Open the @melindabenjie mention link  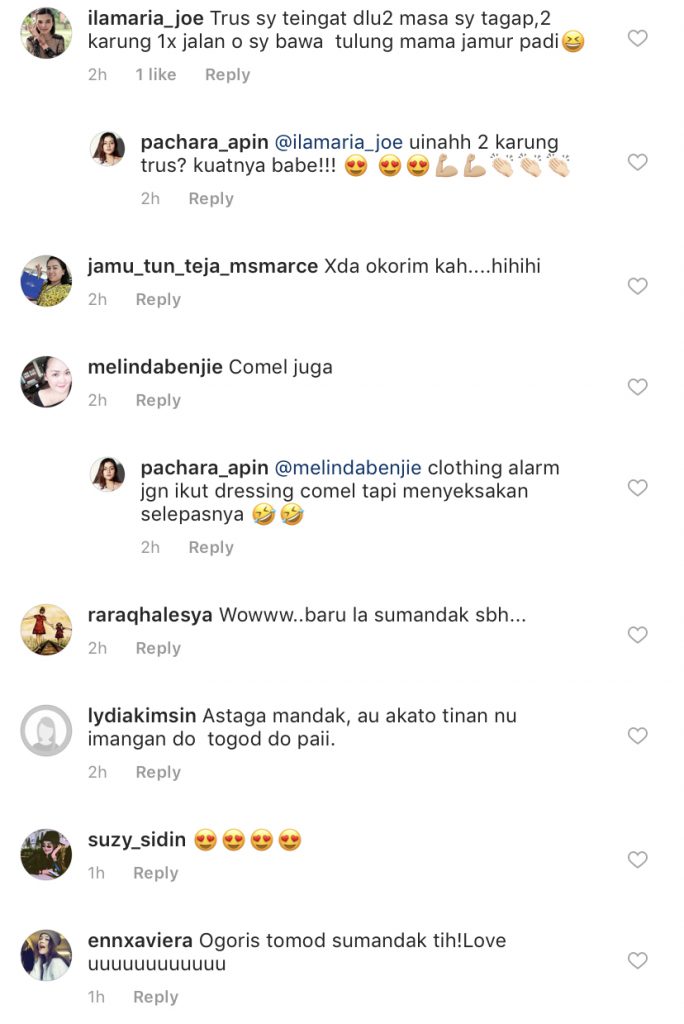(x=348, y=468)
